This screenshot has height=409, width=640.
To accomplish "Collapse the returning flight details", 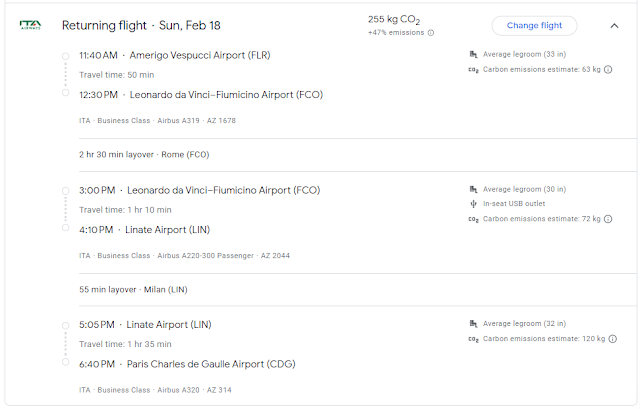I will click(x=614, y=26).
